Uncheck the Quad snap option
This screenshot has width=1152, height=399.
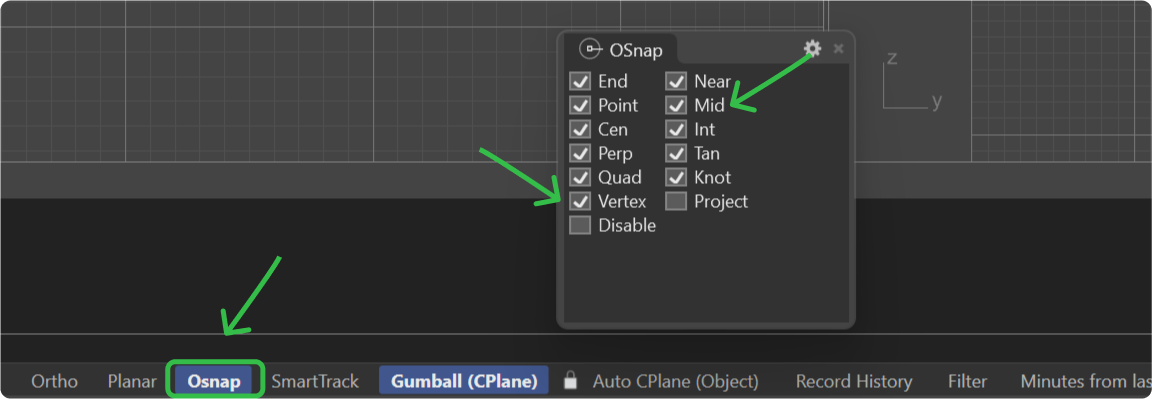click(580, 177)
